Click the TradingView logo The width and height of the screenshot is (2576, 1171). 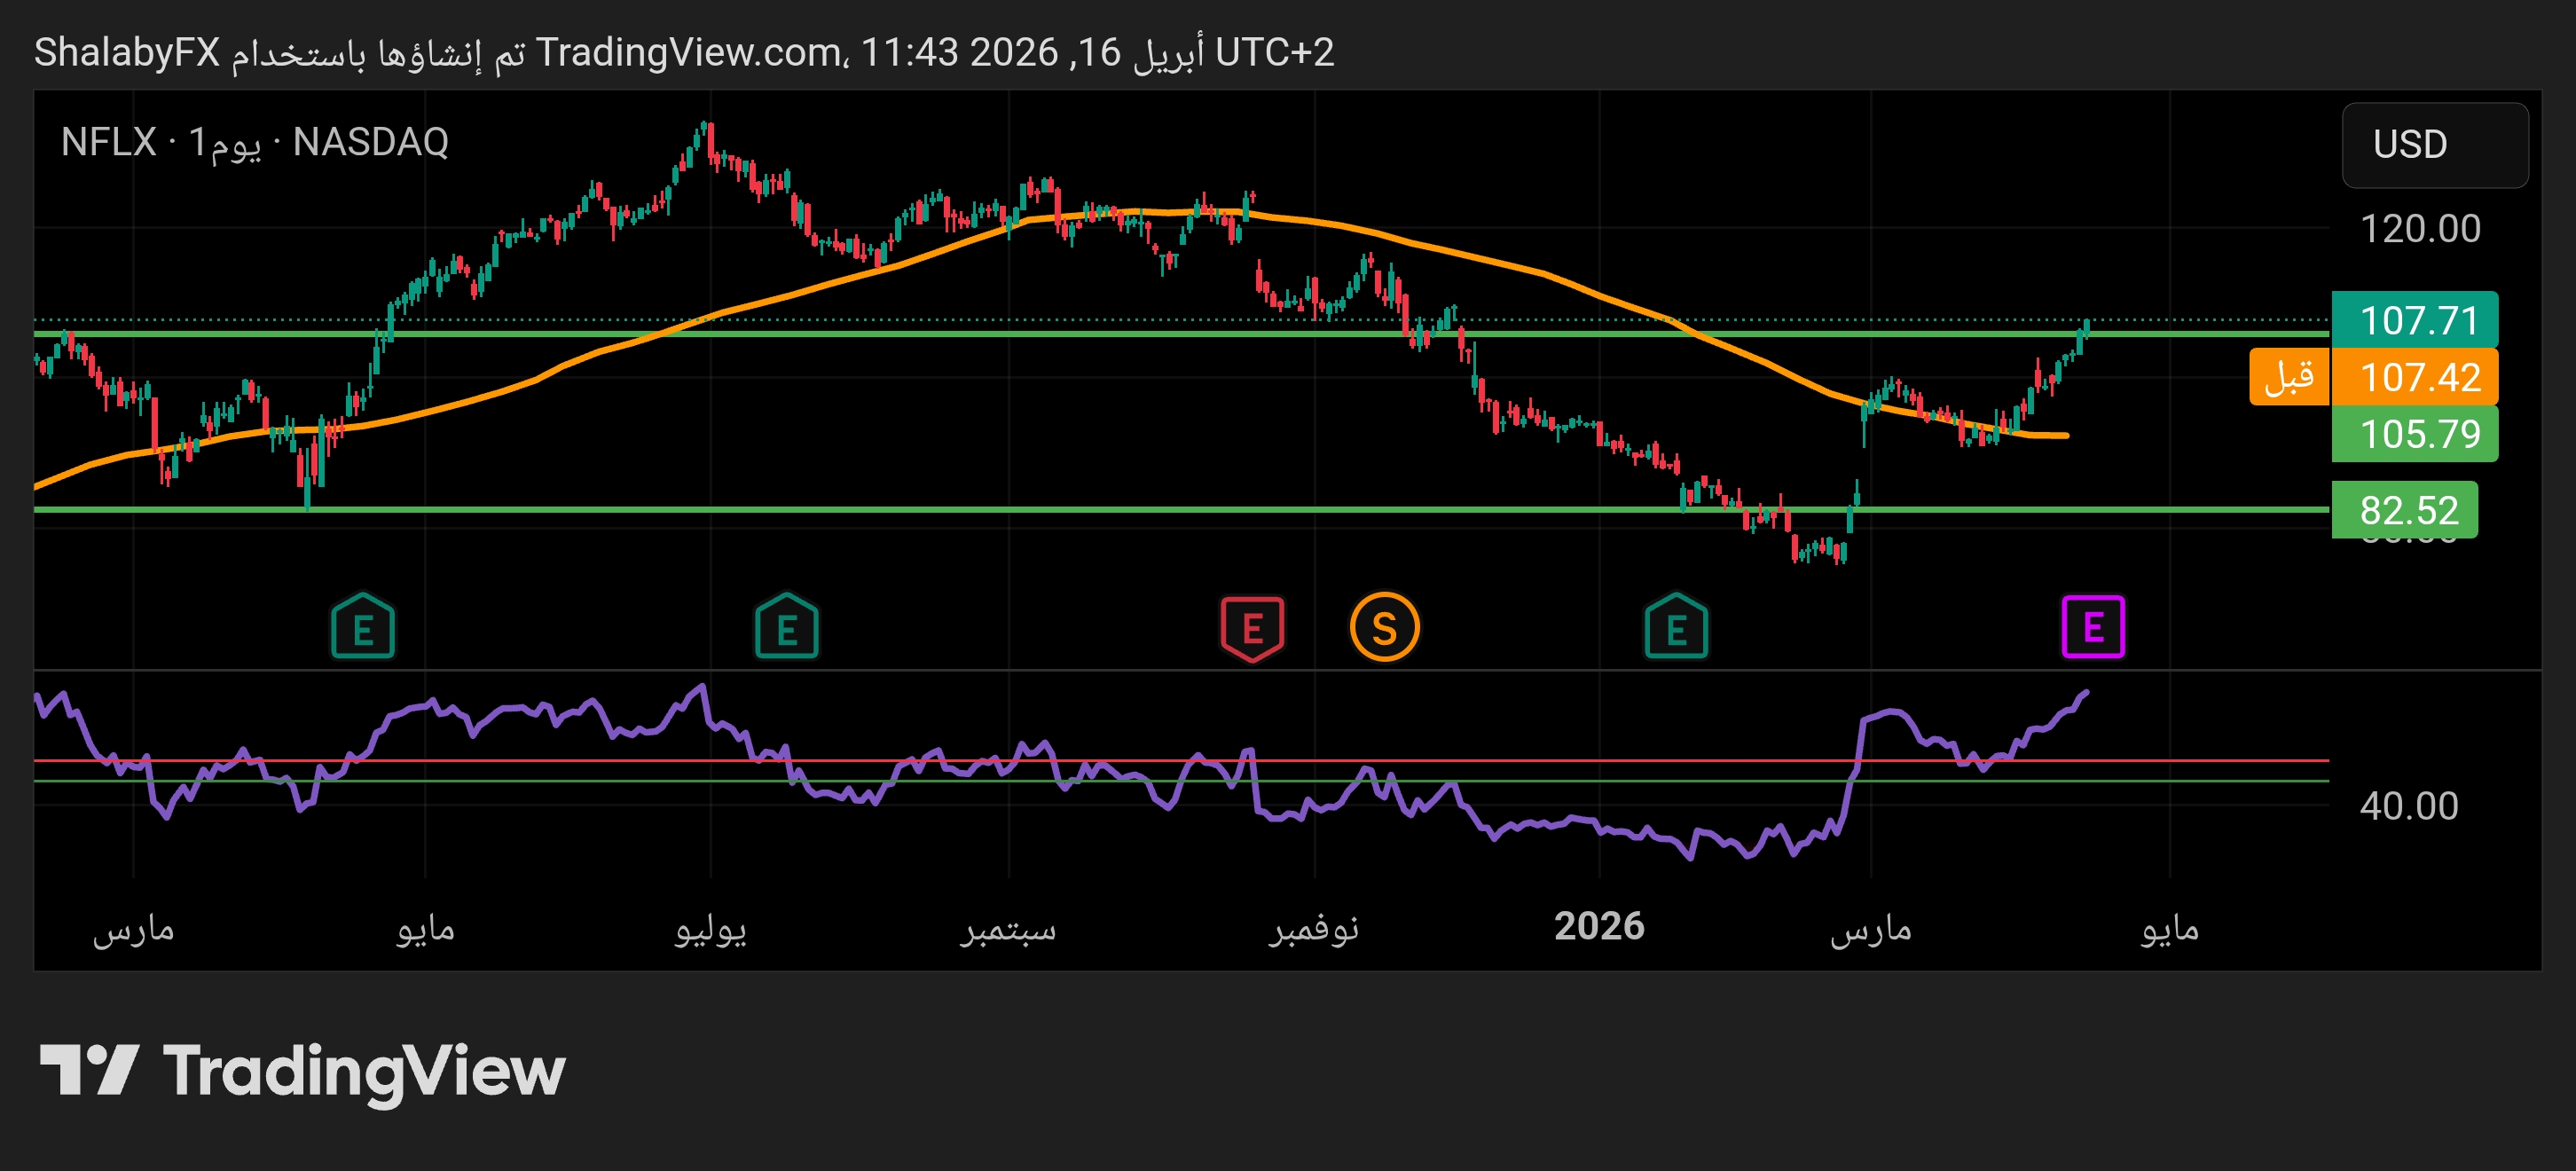302,1071
